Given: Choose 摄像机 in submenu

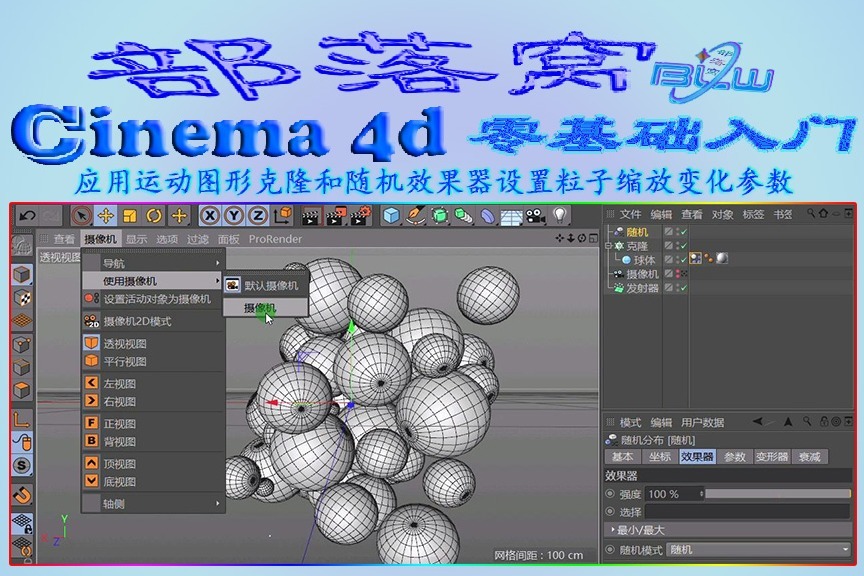Looking at the screenshot, I should (x=266, y=307).
